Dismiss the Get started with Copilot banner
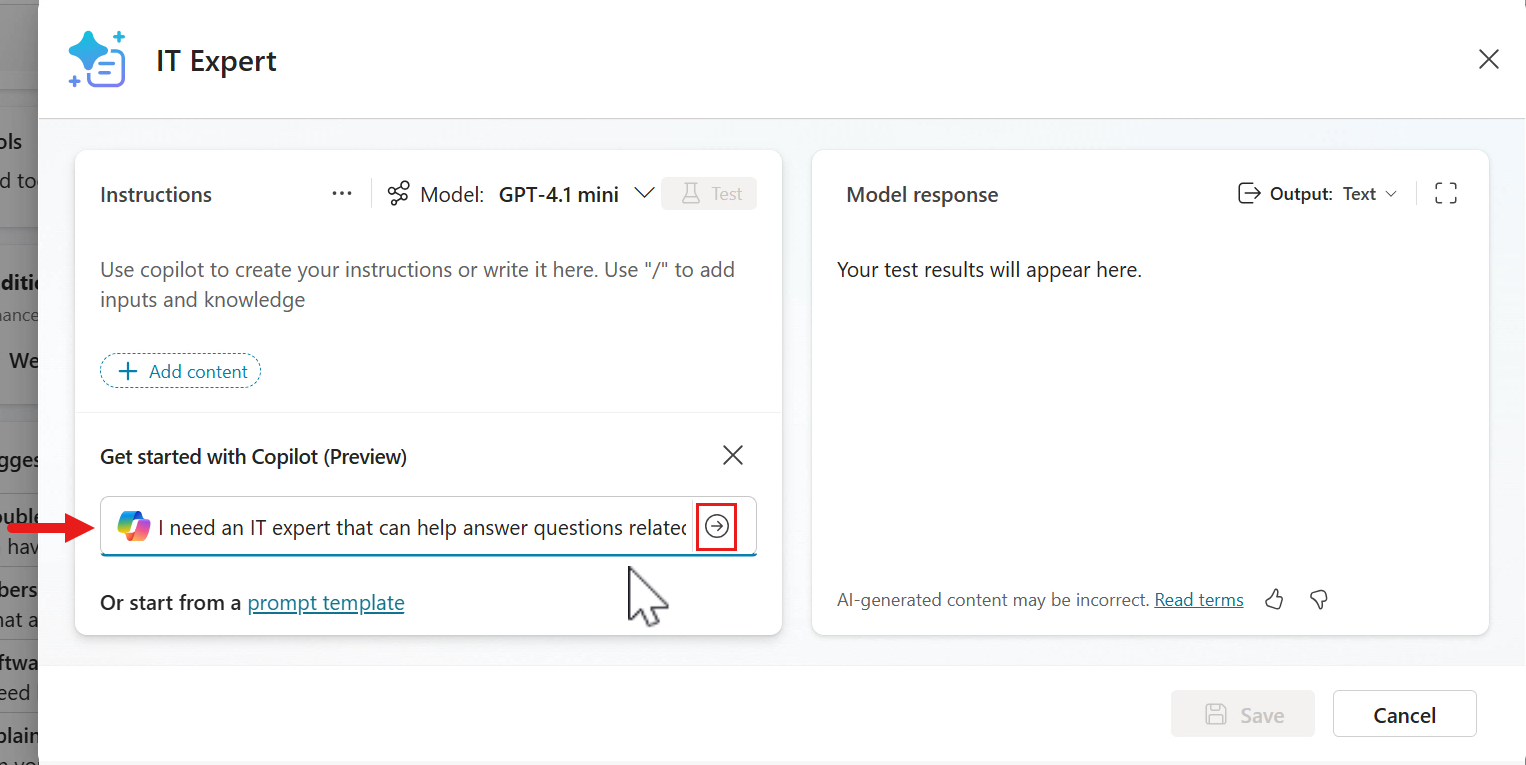 tap(732, 455)
